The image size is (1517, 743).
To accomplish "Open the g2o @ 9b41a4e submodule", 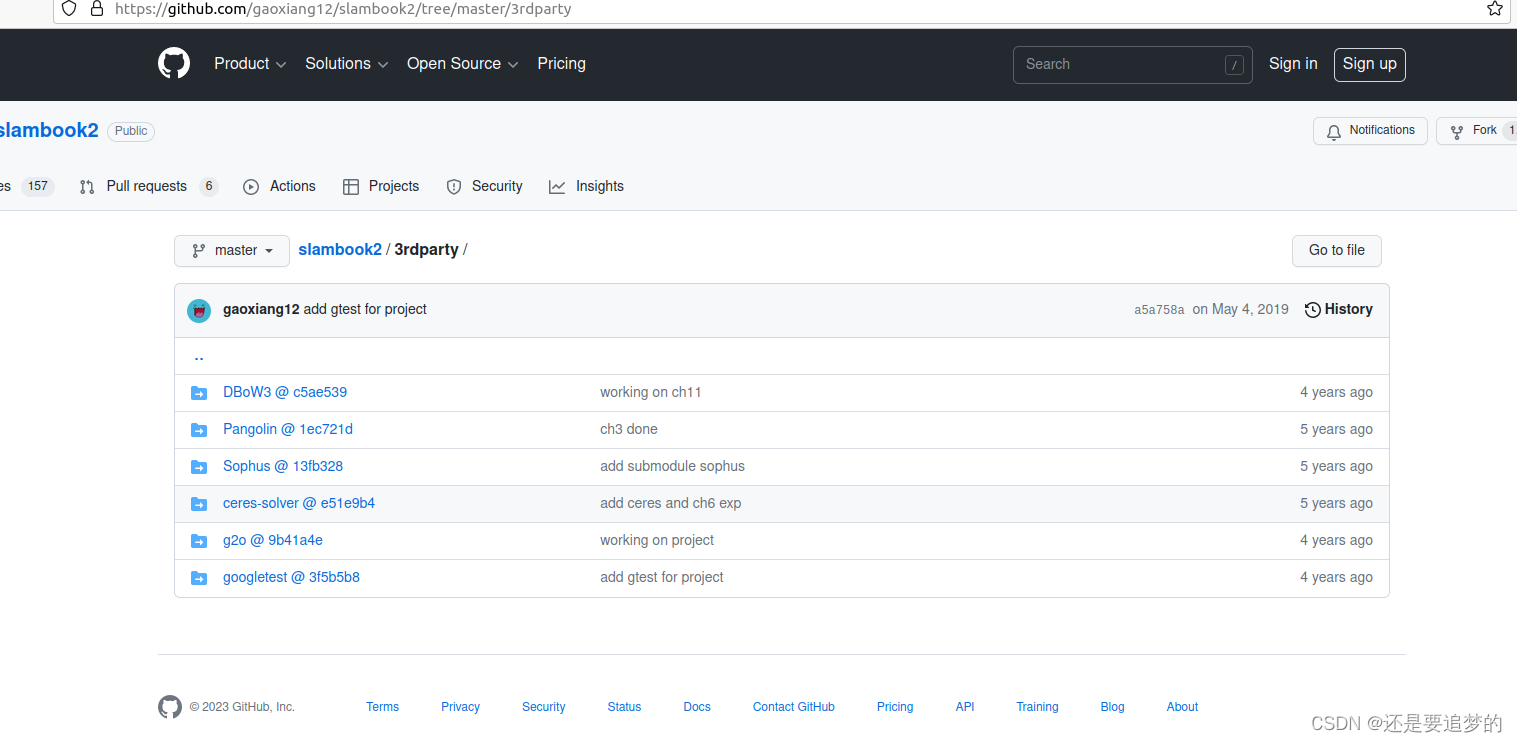I will click(x=273, y=541).
